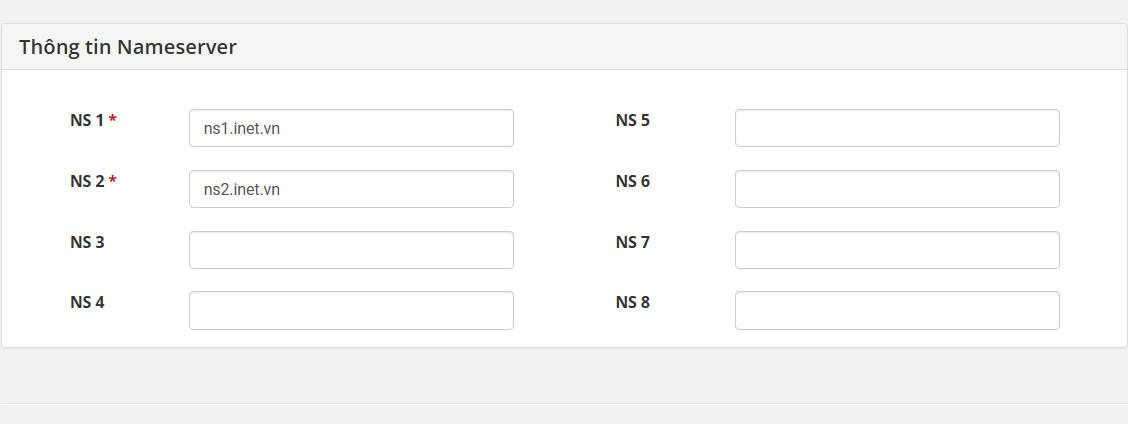Select the NS 6 nameserver text box

897,189
